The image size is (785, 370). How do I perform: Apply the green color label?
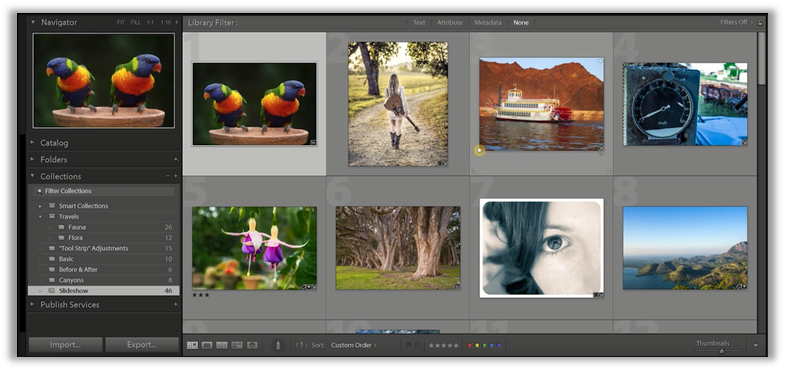pos(484,345)
